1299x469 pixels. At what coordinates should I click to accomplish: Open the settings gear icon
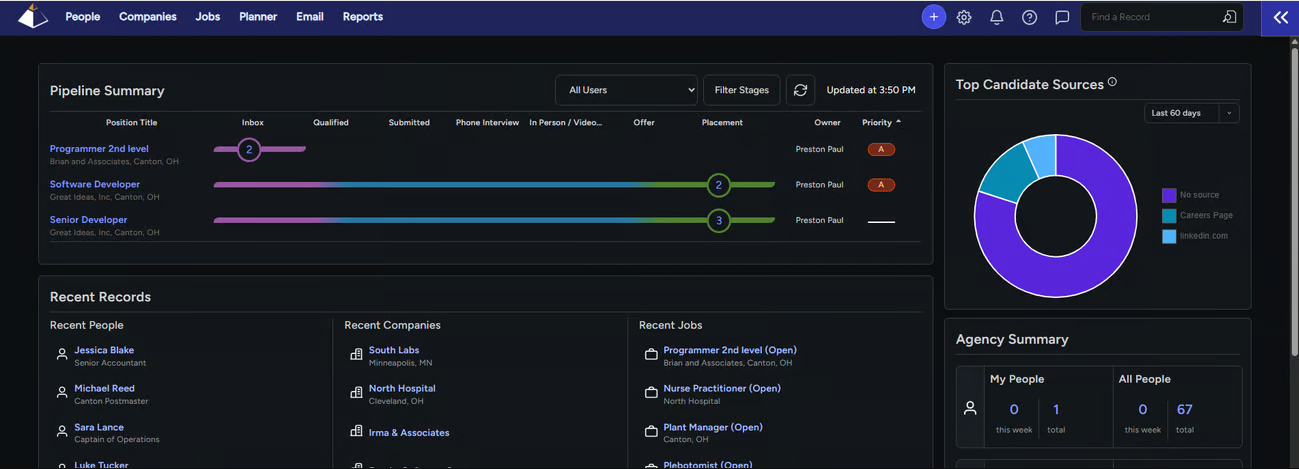[964, 17]
